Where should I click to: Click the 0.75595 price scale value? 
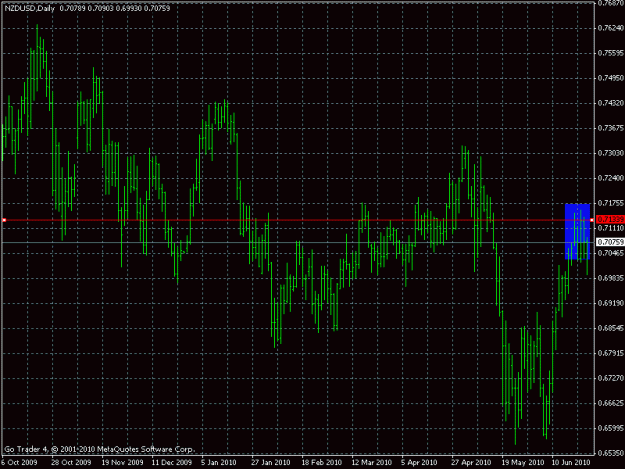point(611,53)
